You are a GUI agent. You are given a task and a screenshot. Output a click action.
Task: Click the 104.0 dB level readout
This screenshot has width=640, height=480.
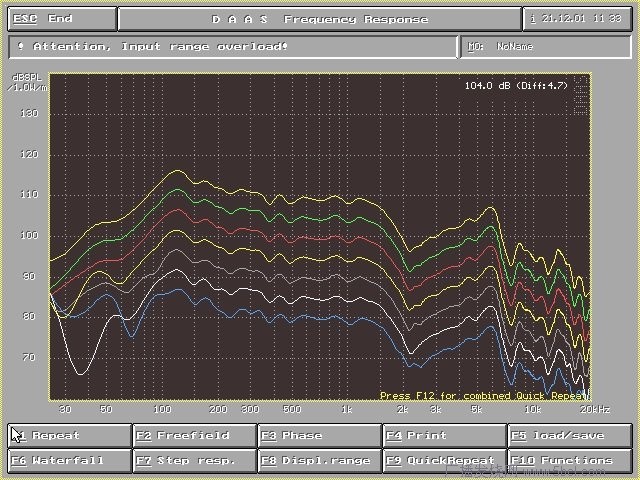point(515,86)
